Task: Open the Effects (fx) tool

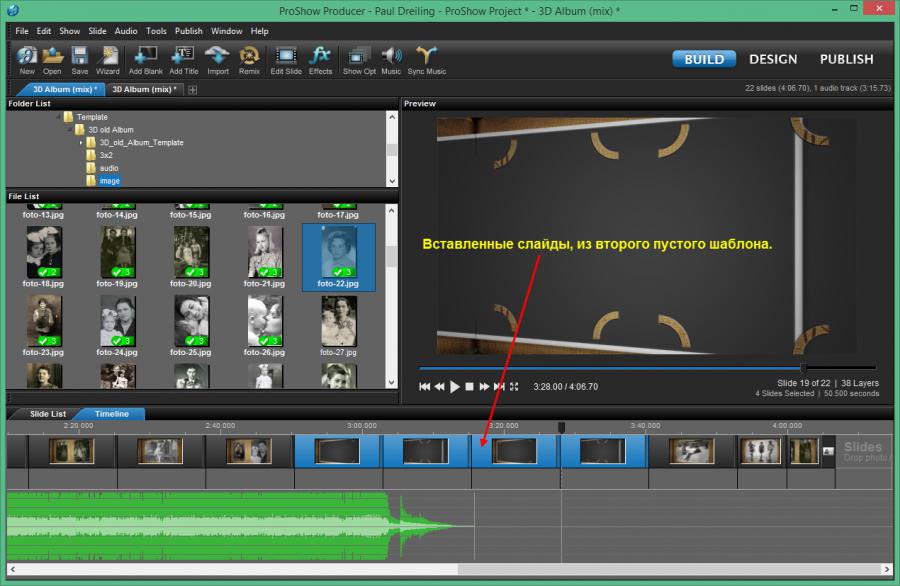Action: [x=320, y=60]
